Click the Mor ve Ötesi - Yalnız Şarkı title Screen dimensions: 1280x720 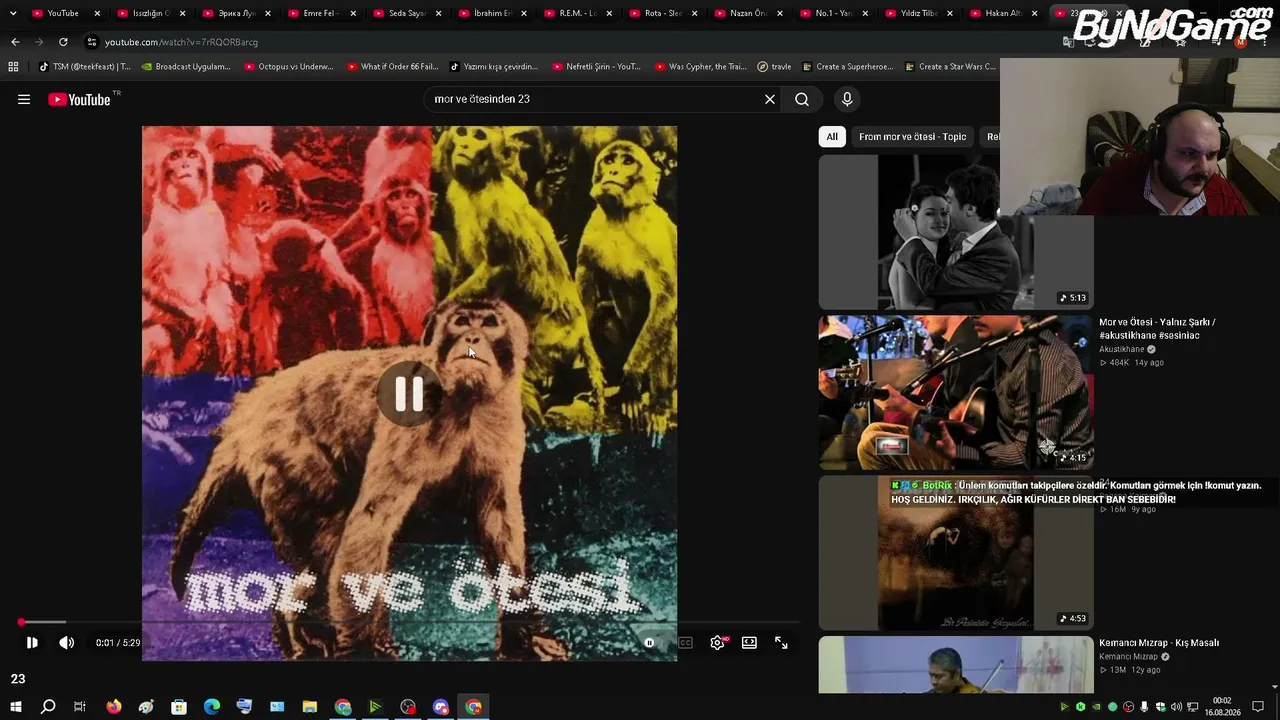(x=1157, y=329)
